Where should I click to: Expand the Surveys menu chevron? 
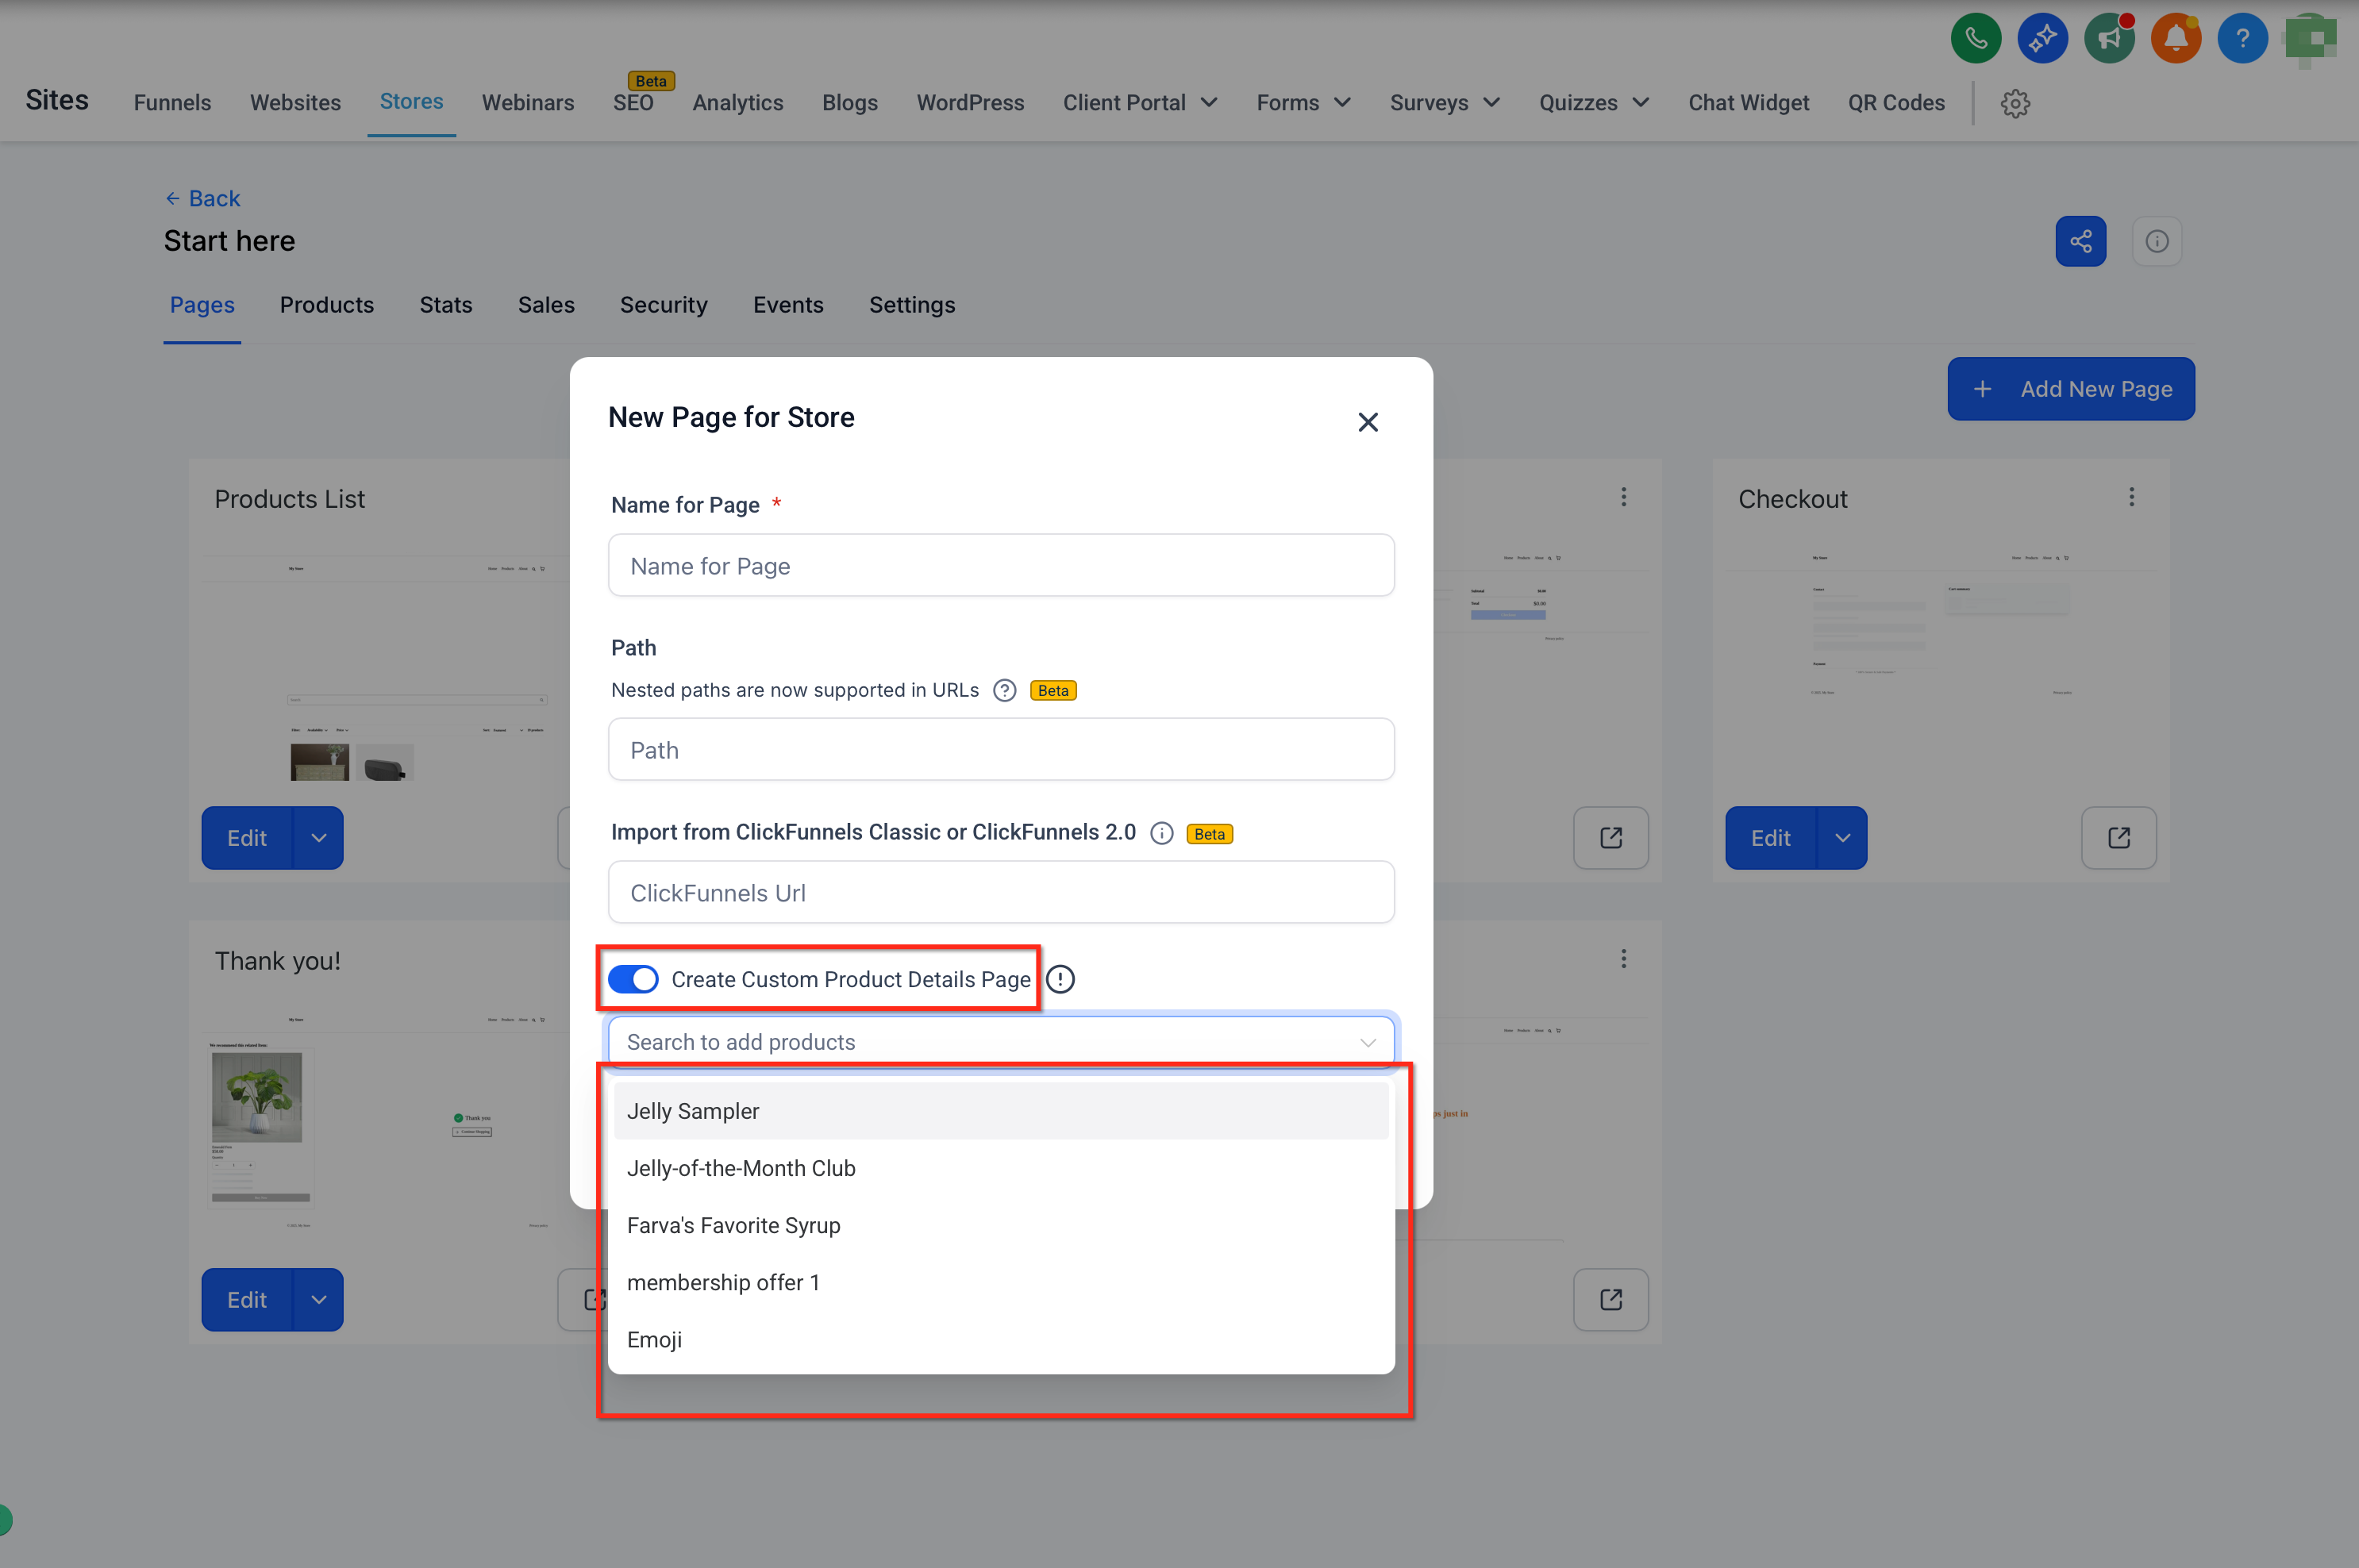click(x=1491, y=102)
